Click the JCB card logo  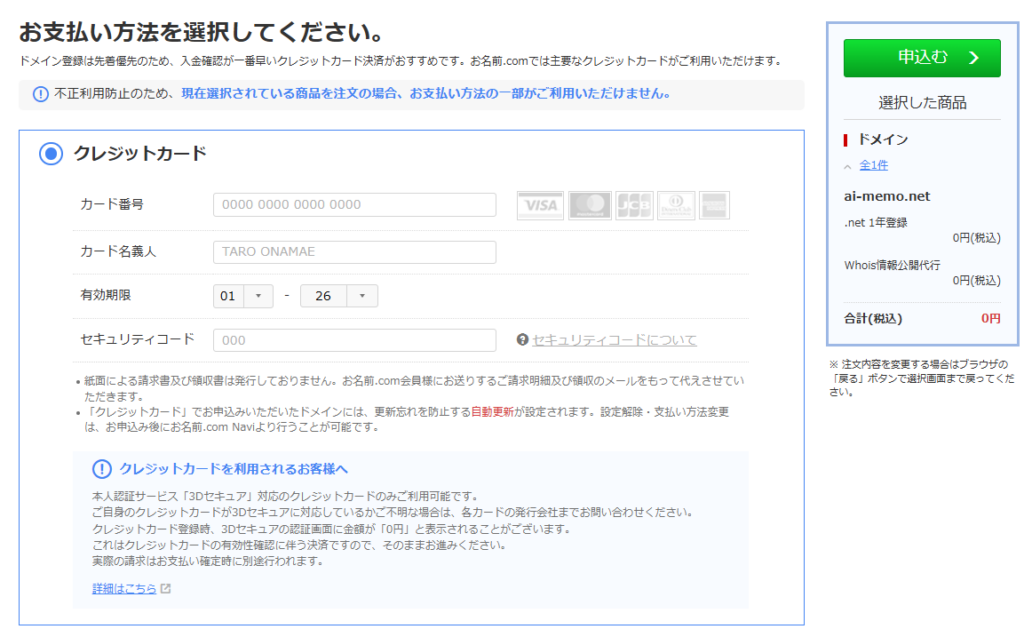(634, 205)
